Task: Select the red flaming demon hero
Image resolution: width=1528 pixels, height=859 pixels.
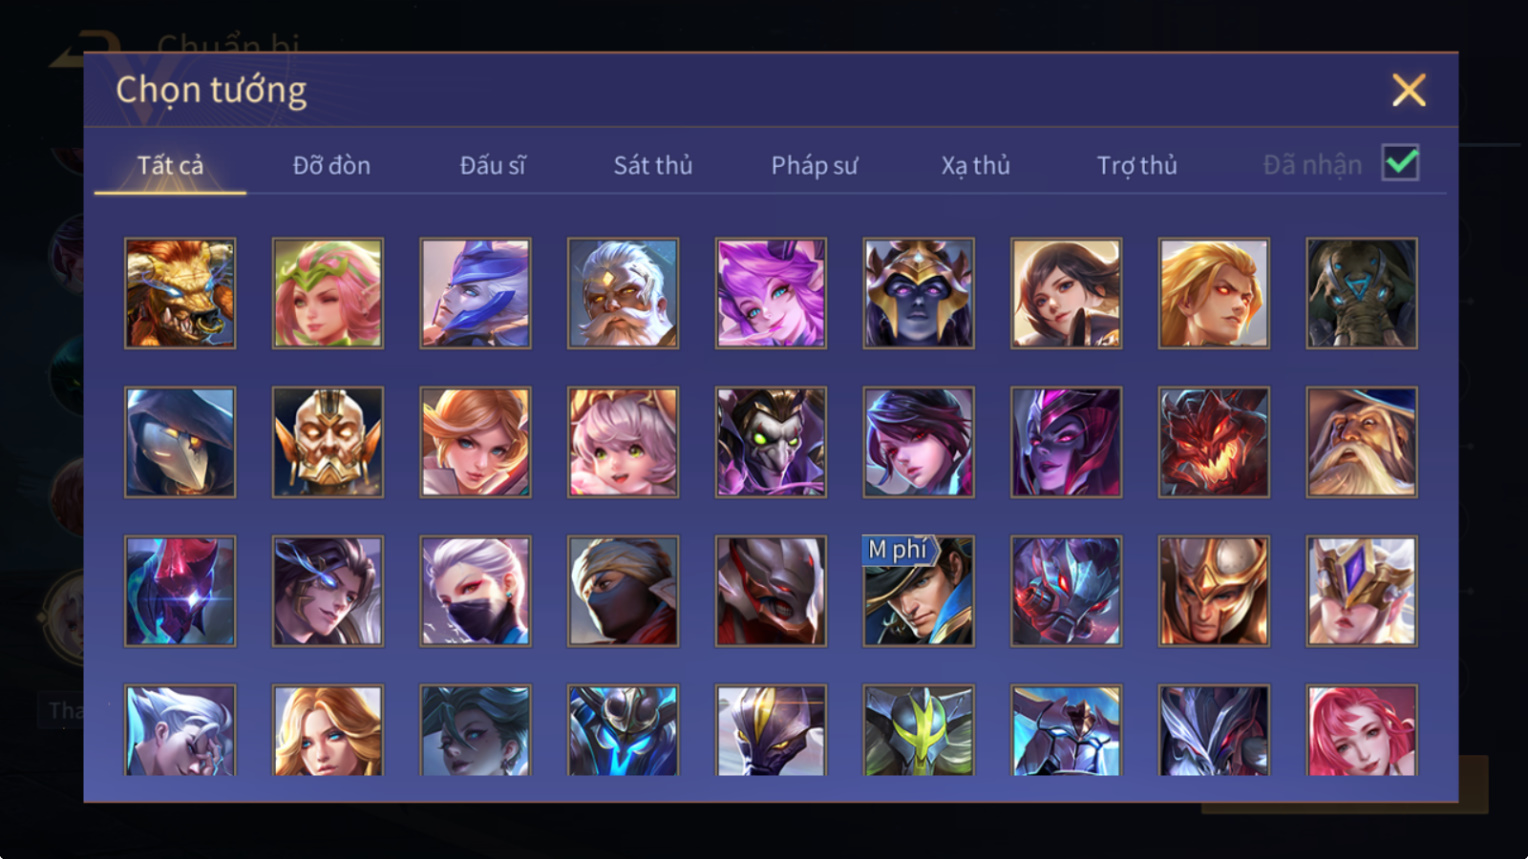Action: point(1214,442)
